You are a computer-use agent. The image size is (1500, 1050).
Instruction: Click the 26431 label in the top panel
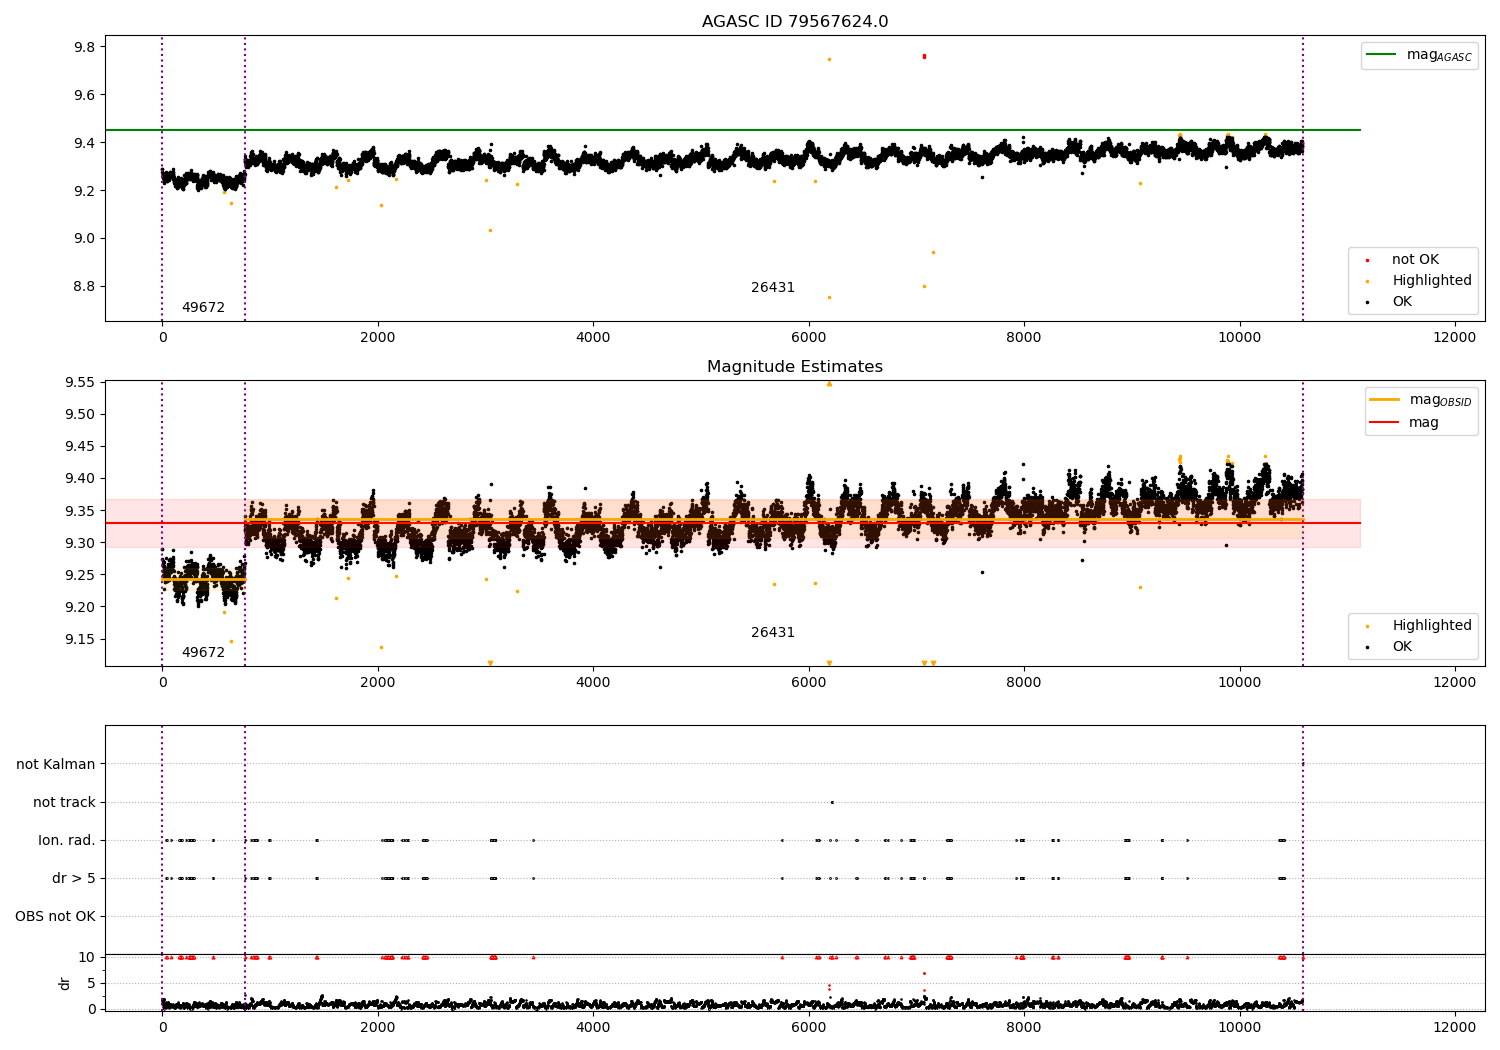click(773, 288)
